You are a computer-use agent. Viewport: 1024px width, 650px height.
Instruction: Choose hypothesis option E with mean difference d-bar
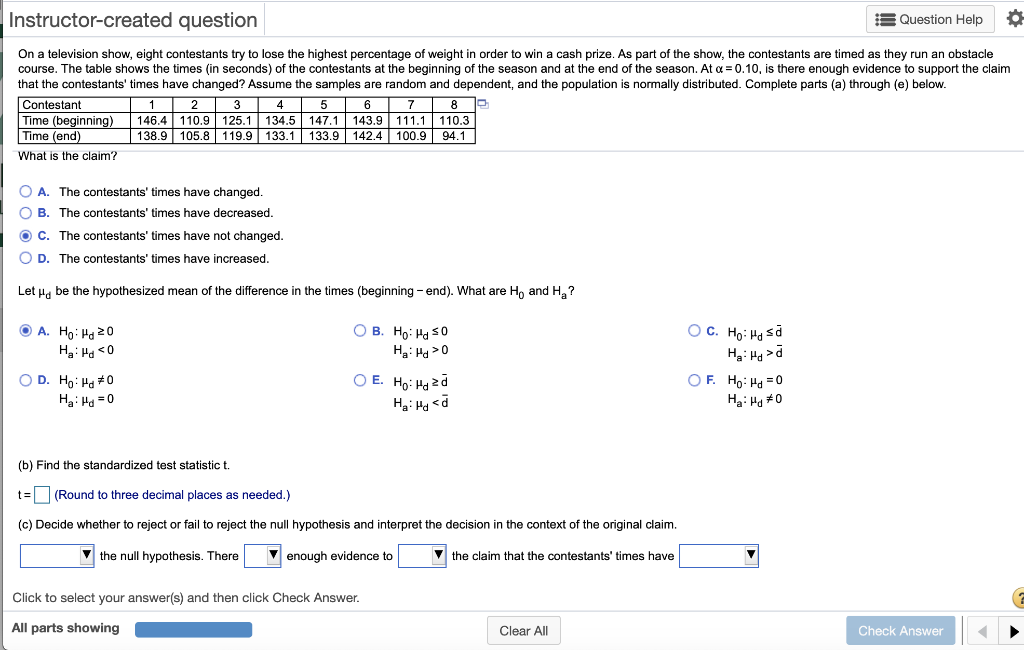click(359, 382)
